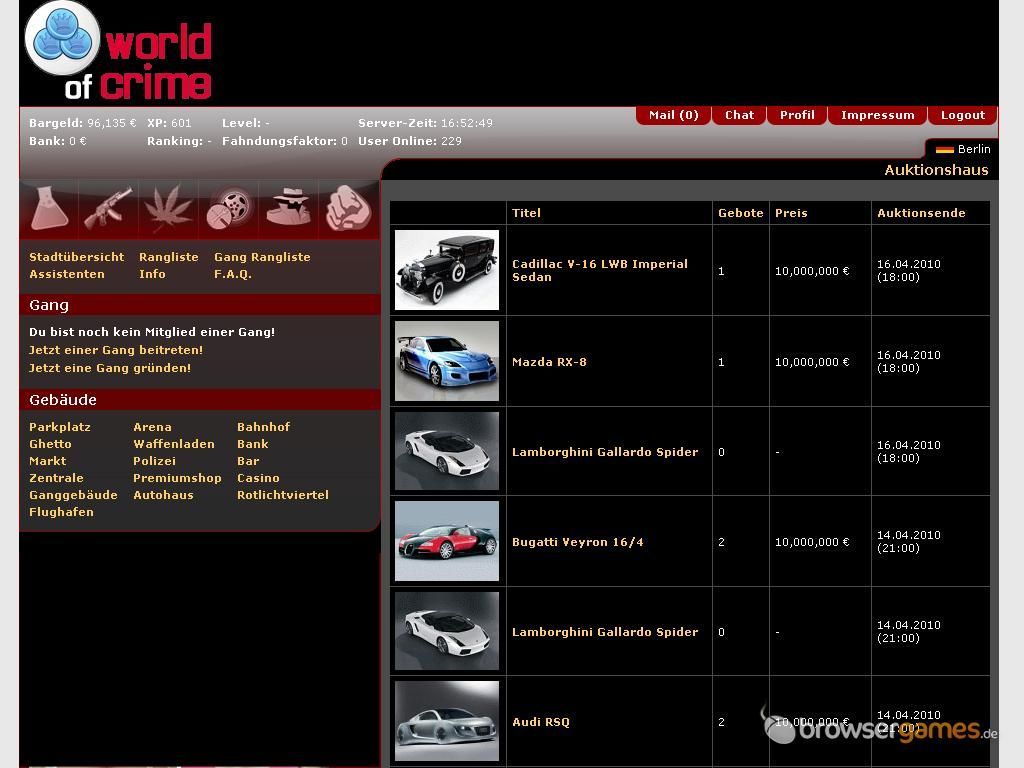Screen dimensions: 1024x768
Task: Open the Bugatti Veyron 16/4 auction
Action: click(577, 542)
